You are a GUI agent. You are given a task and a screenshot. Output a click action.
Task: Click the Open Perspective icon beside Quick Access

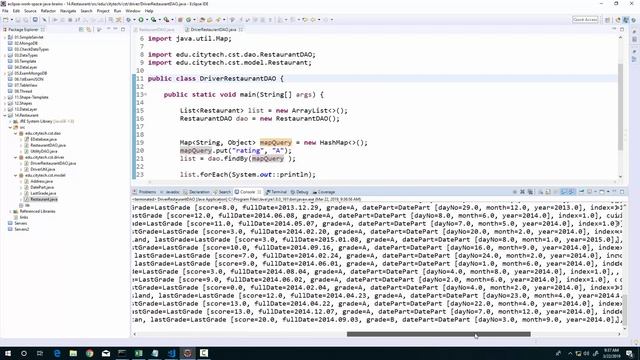point(607,20)
